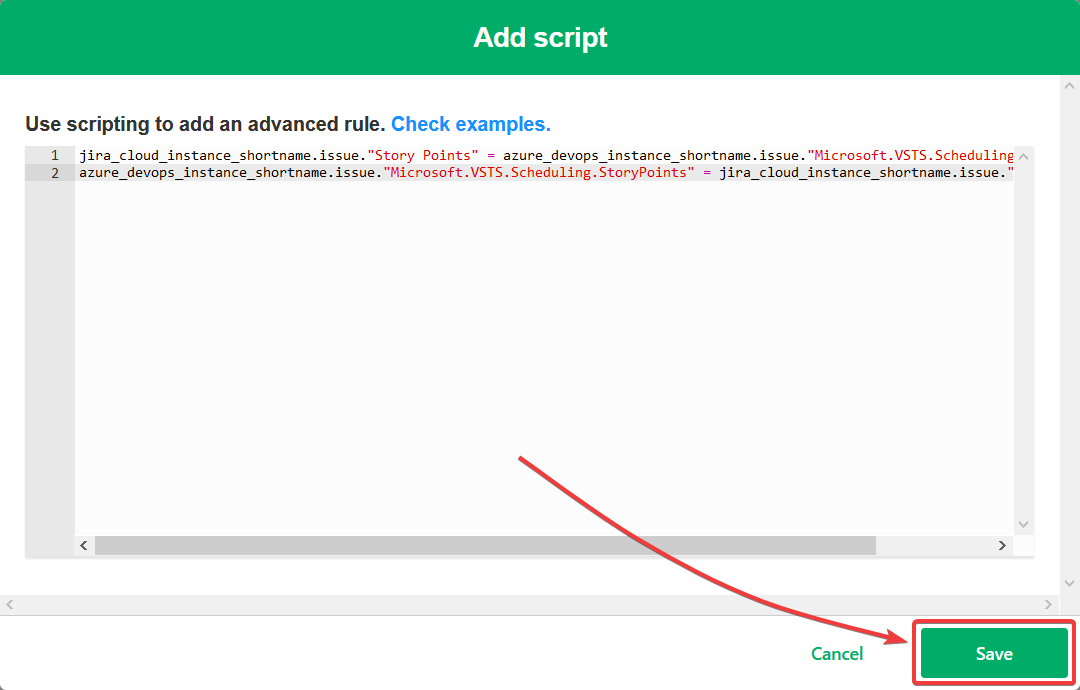Click the Cancel button
The image size is (1080, 690).
(x=837, y=654)
